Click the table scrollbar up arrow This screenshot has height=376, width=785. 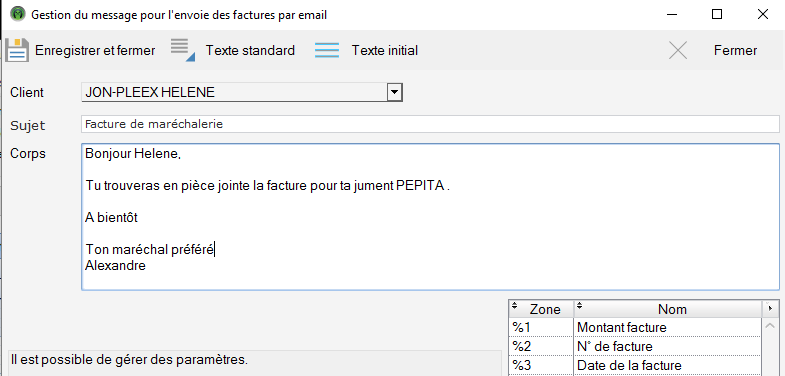coord(770,326)
